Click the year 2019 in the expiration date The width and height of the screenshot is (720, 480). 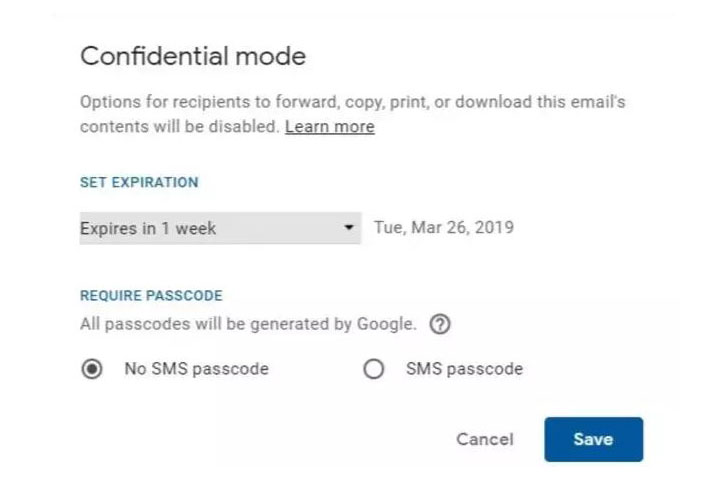click(x=494, y=228)
